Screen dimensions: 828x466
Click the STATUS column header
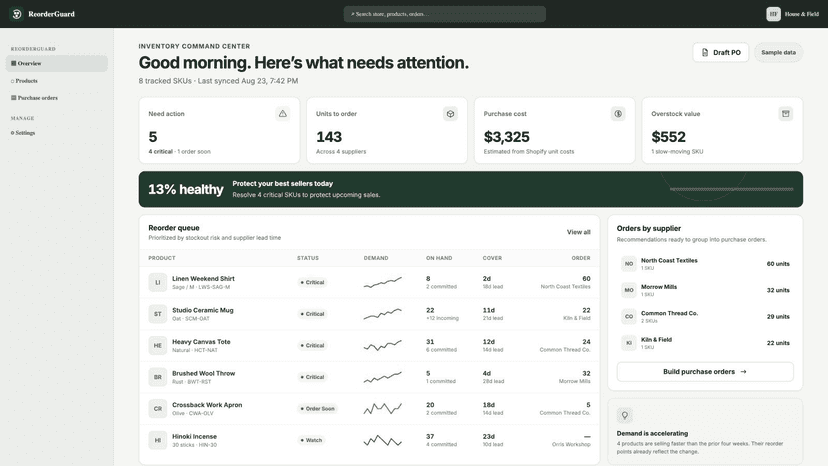coord(308,258)
